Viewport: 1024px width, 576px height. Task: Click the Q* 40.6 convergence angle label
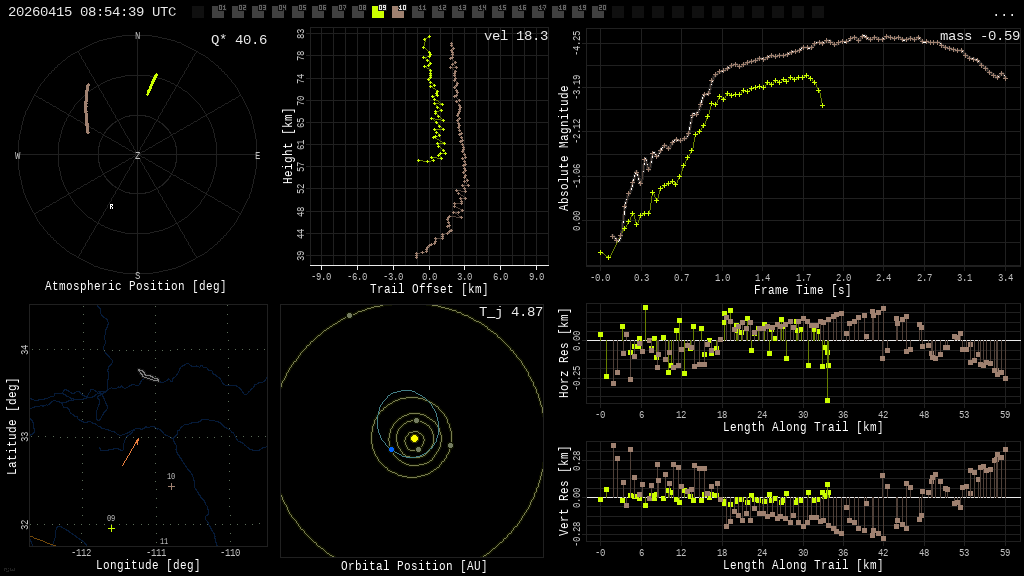[239, 40]
